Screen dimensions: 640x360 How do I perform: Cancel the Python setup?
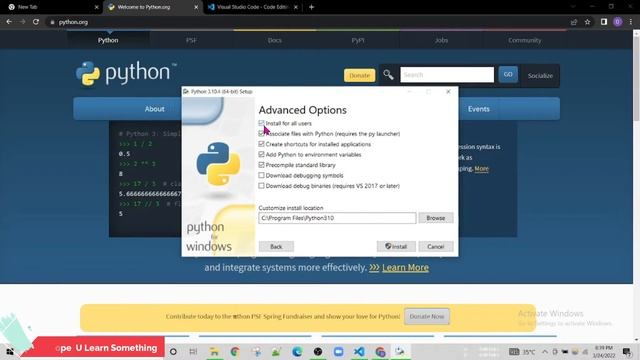(436, 247)
